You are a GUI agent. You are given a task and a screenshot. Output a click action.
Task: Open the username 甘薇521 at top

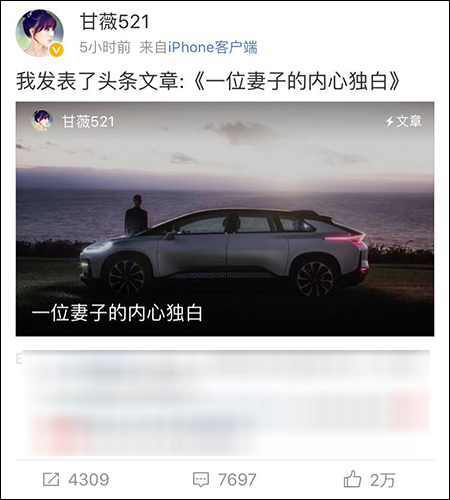pos(114,22)
